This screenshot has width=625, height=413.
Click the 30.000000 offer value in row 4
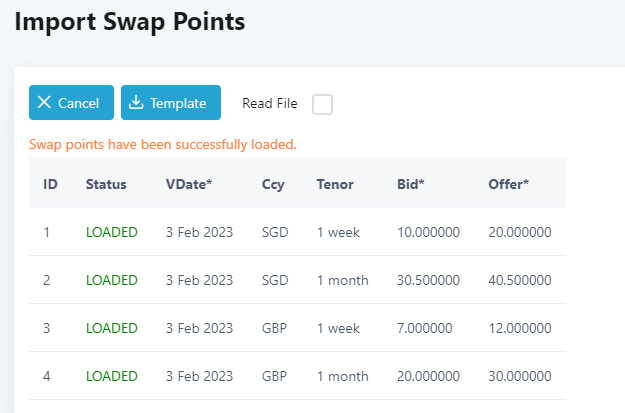tap(520, 376)
